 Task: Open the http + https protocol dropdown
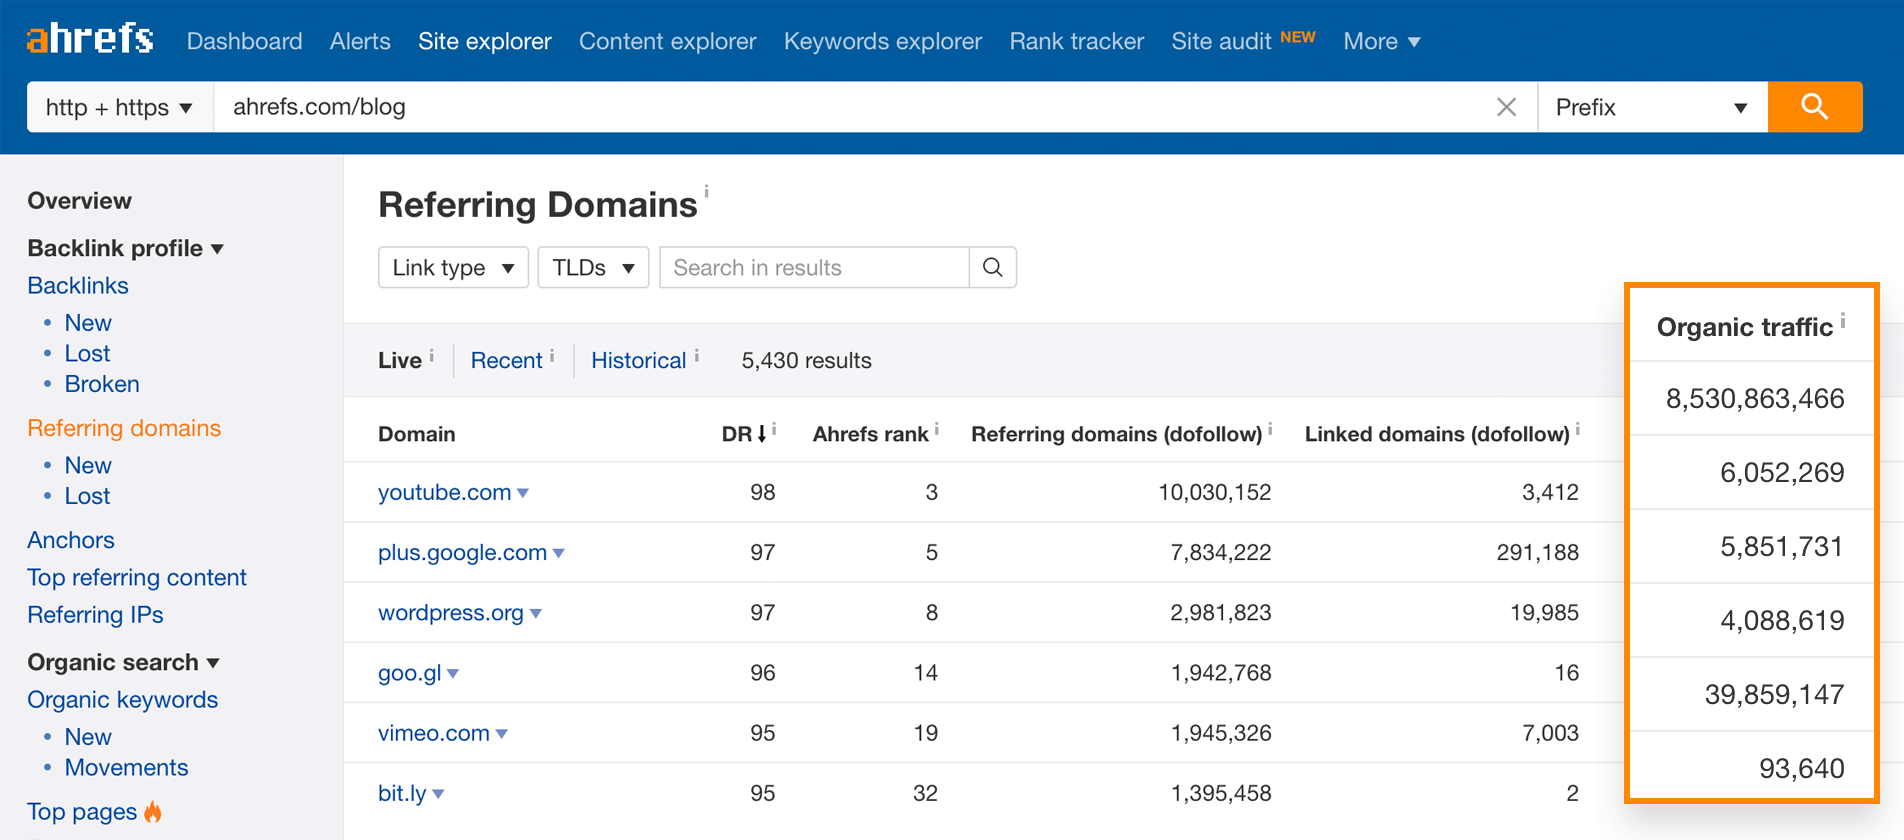[119, 107]
